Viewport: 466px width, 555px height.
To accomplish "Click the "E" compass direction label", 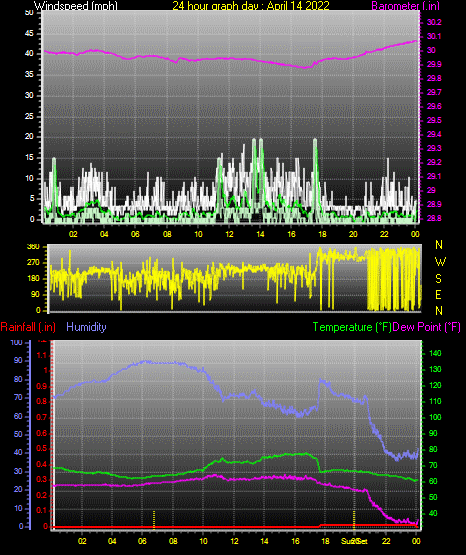I will (438, 294).
